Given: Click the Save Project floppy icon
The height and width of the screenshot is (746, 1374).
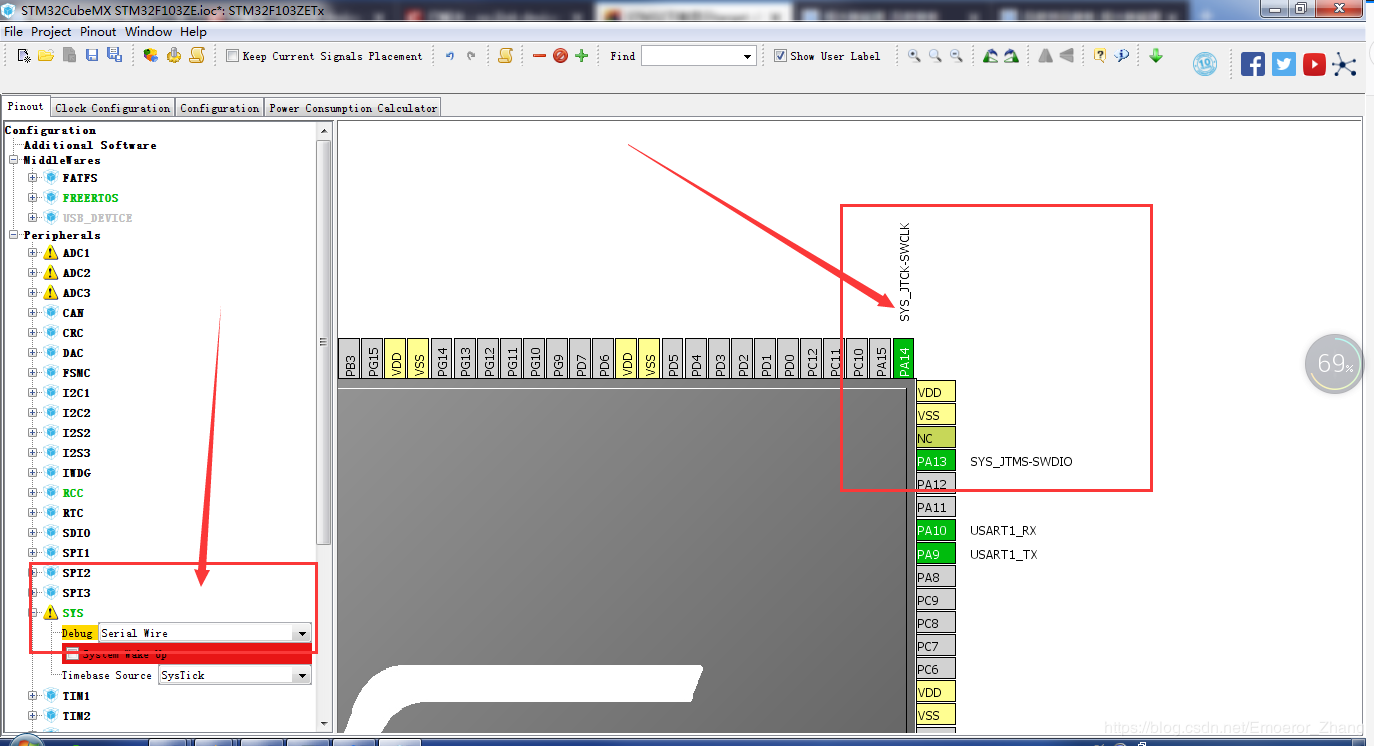Looking at the screenshot, I should click(x=92, y=56).
